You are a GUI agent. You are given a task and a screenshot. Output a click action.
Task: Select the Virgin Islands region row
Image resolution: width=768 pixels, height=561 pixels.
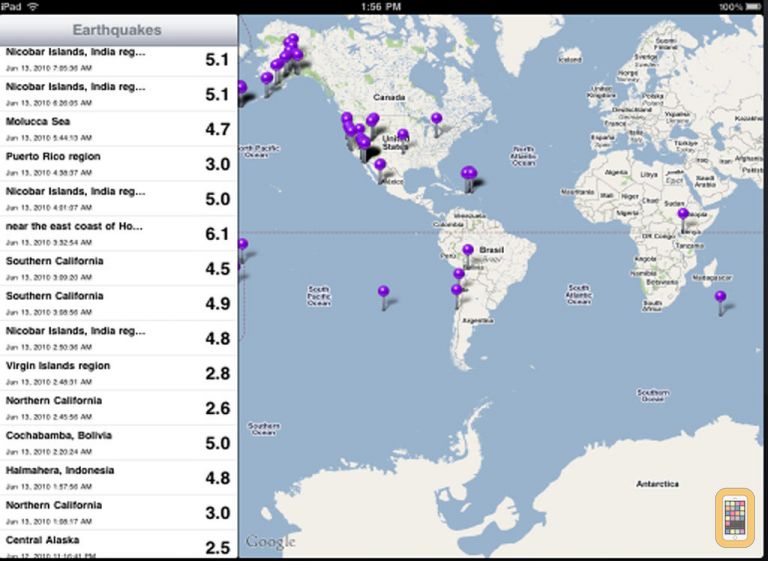click(x=119, y=373)
